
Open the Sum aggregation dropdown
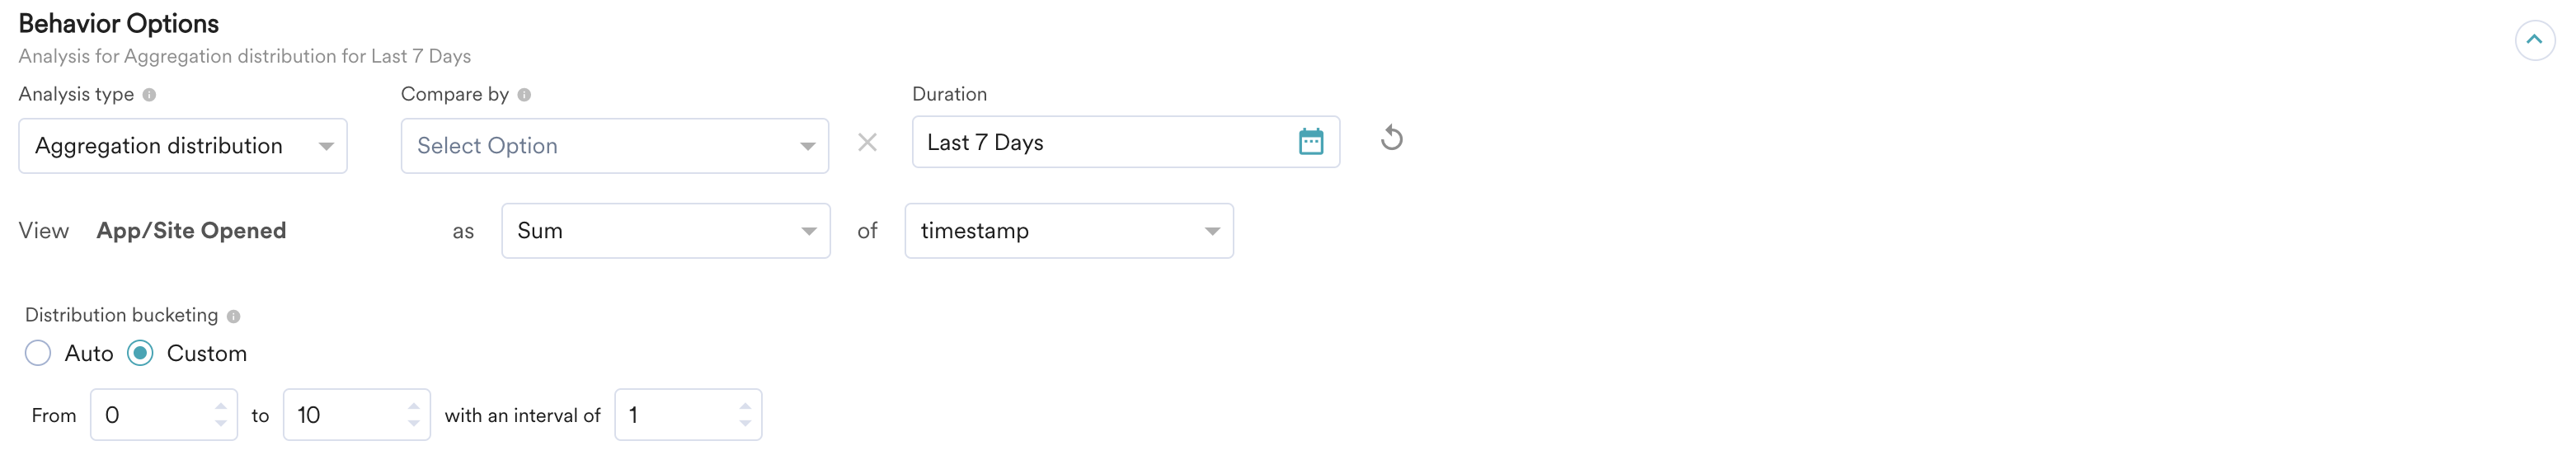coord(665,231)
